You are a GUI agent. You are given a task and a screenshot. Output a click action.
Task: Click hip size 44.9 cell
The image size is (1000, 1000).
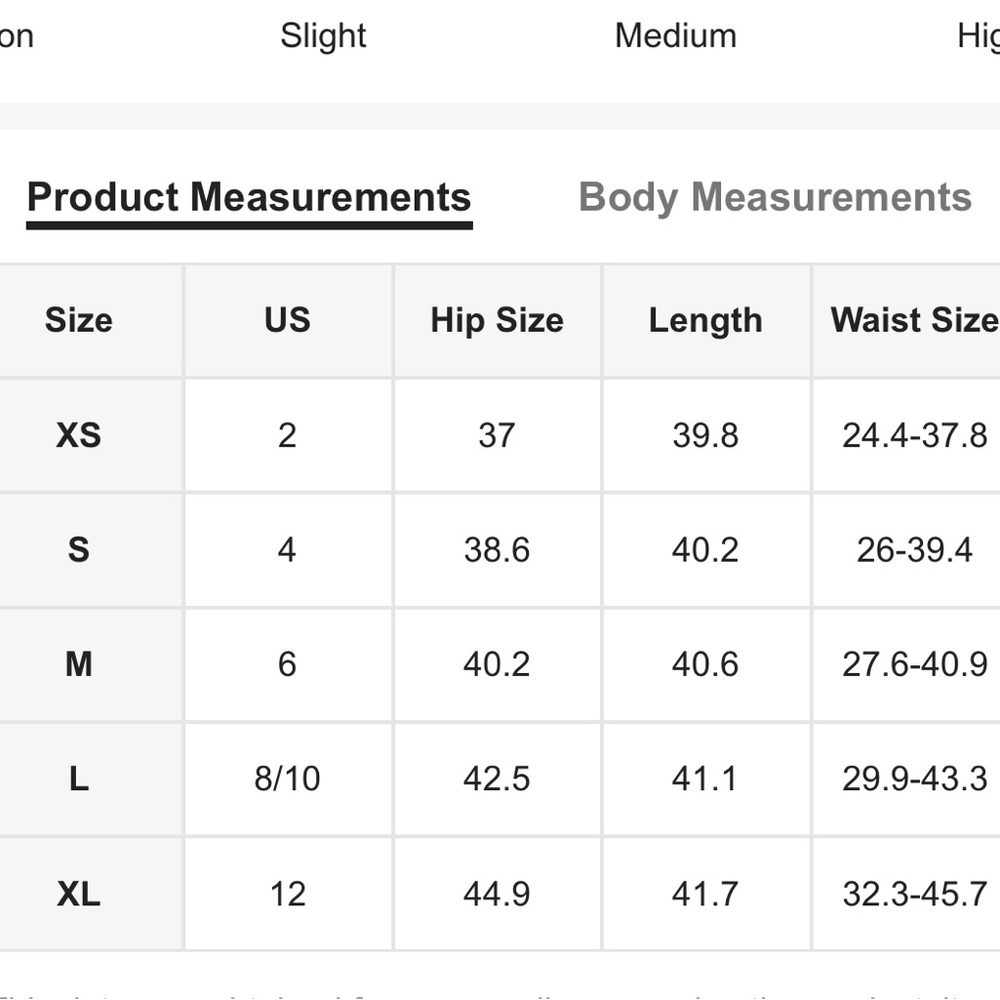click(x=497, y=893)
